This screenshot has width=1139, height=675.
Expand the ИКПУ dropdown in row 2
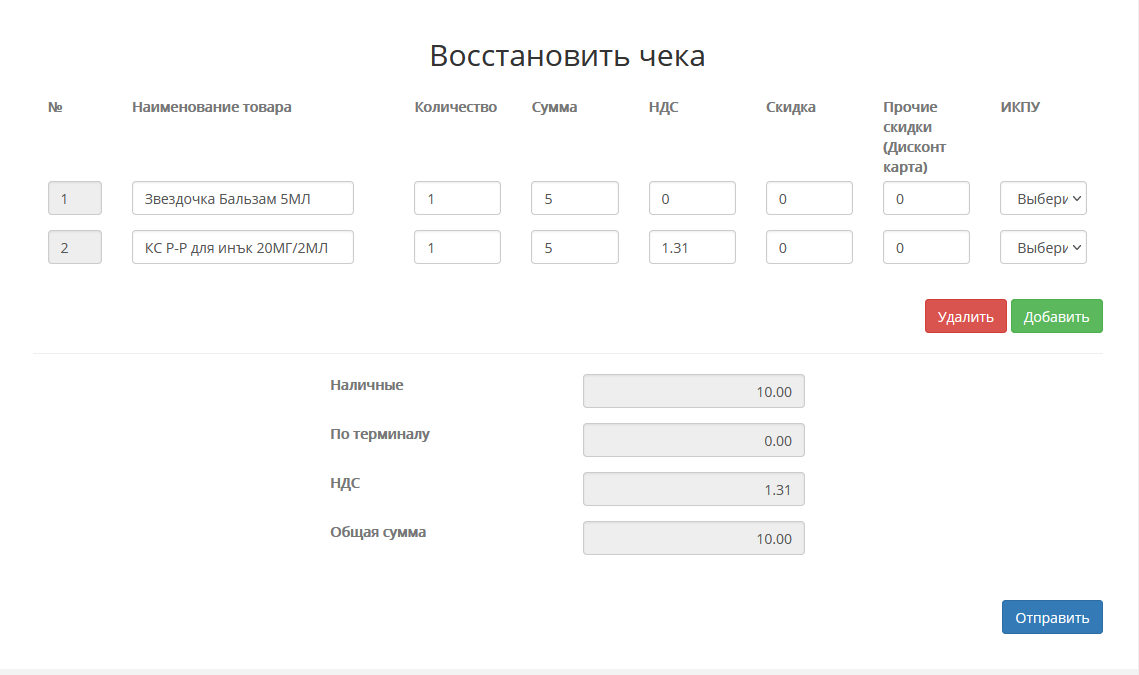[1043, 247]
